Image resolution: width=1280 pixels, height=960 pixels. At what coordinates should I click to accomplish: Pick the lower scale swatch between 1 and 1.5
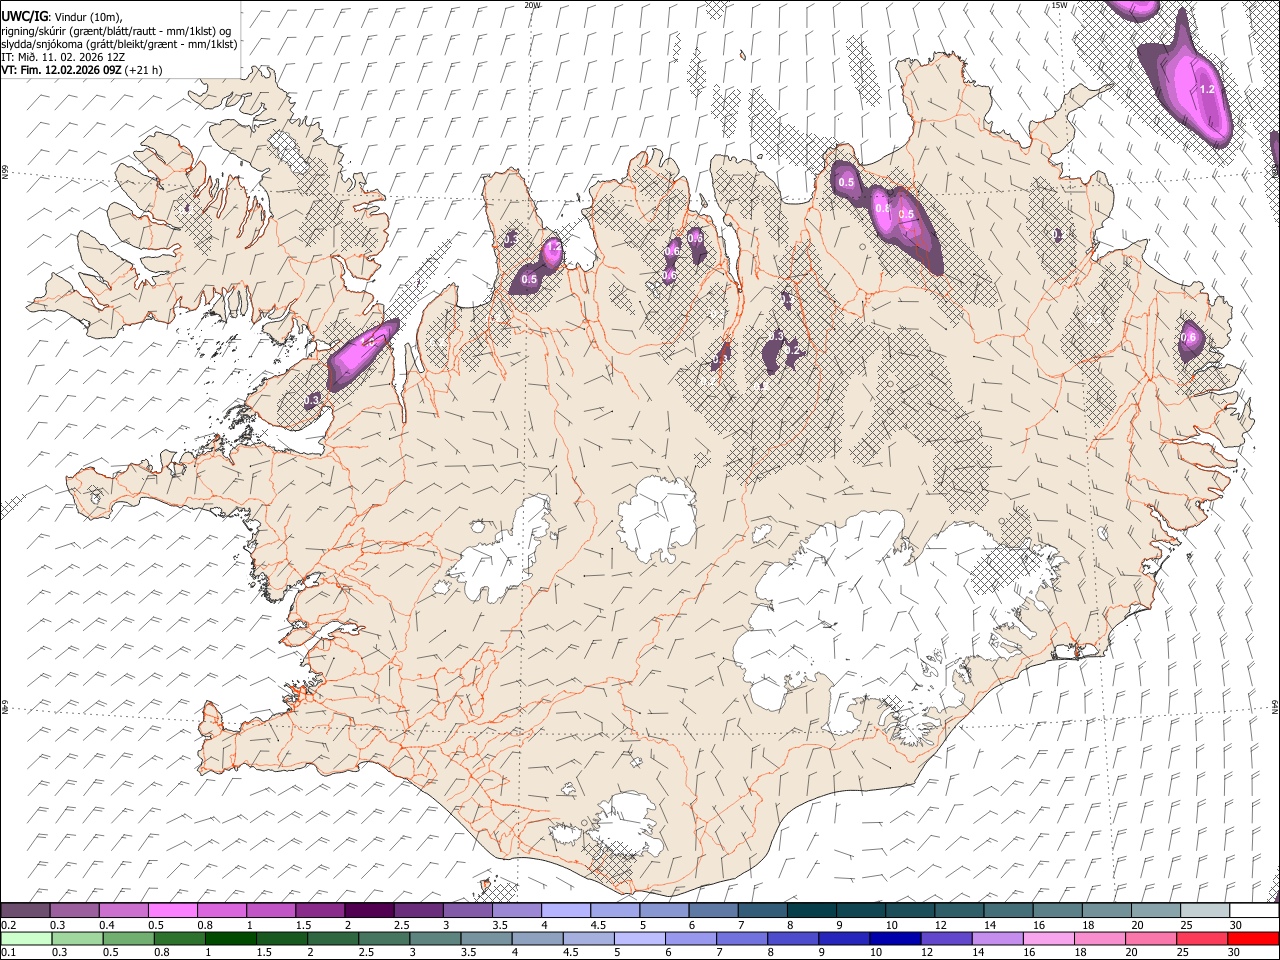click(231, 938)
